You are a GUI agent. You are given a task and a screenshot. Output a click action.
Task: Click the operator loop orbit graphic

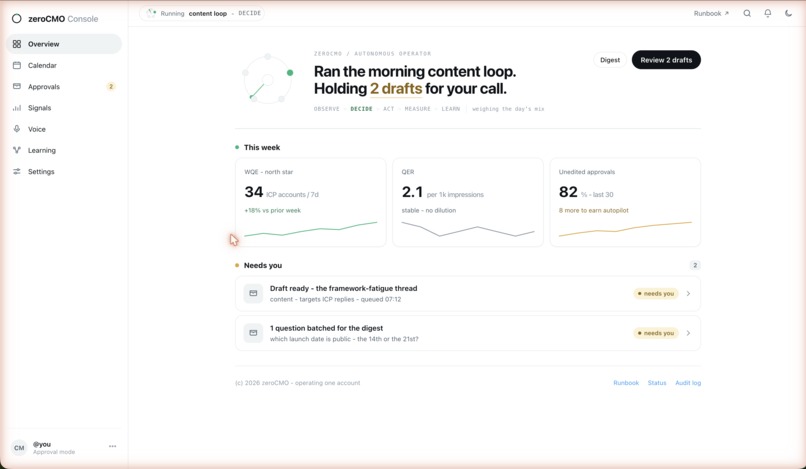click(268, 80)
